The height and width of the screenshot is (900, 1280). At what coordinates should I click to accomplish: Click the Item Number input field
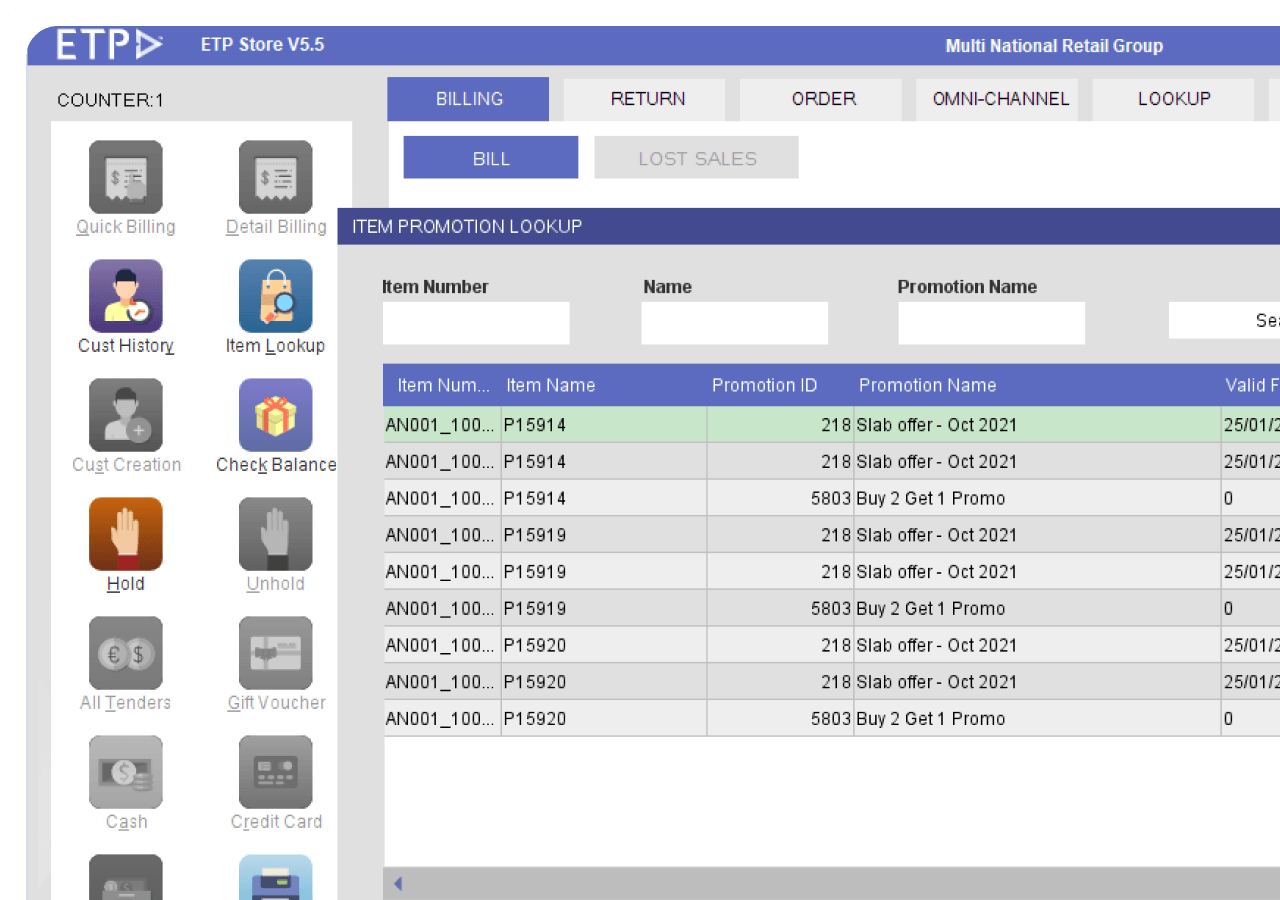click(476, 324)
